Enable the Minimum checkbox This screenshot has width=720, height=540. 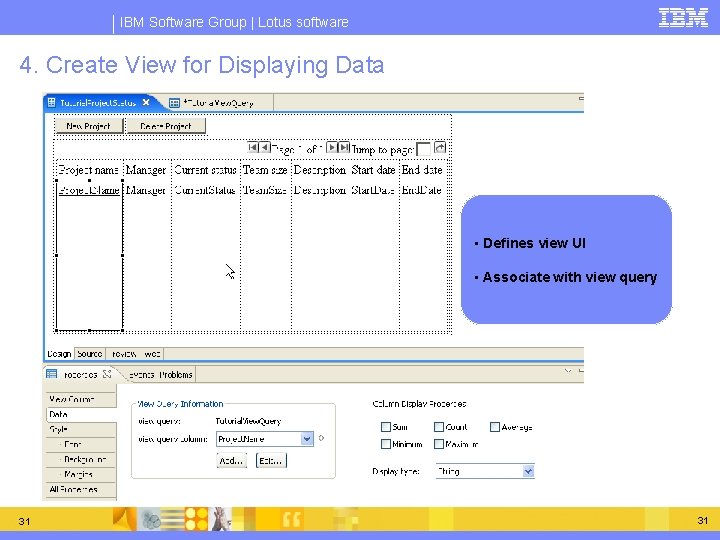(386, 444)
